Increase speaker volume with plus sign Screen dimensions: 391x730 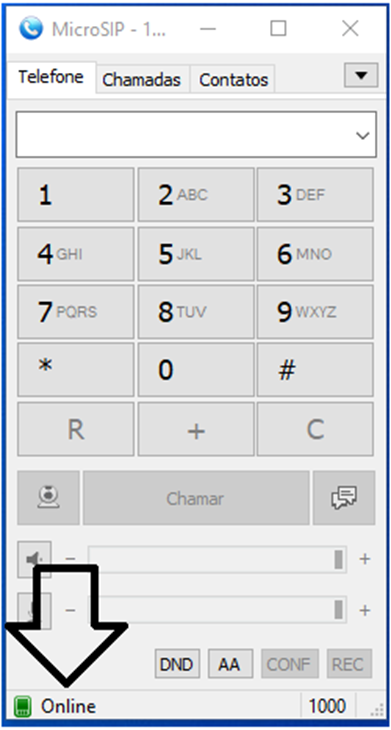point(365,559)
